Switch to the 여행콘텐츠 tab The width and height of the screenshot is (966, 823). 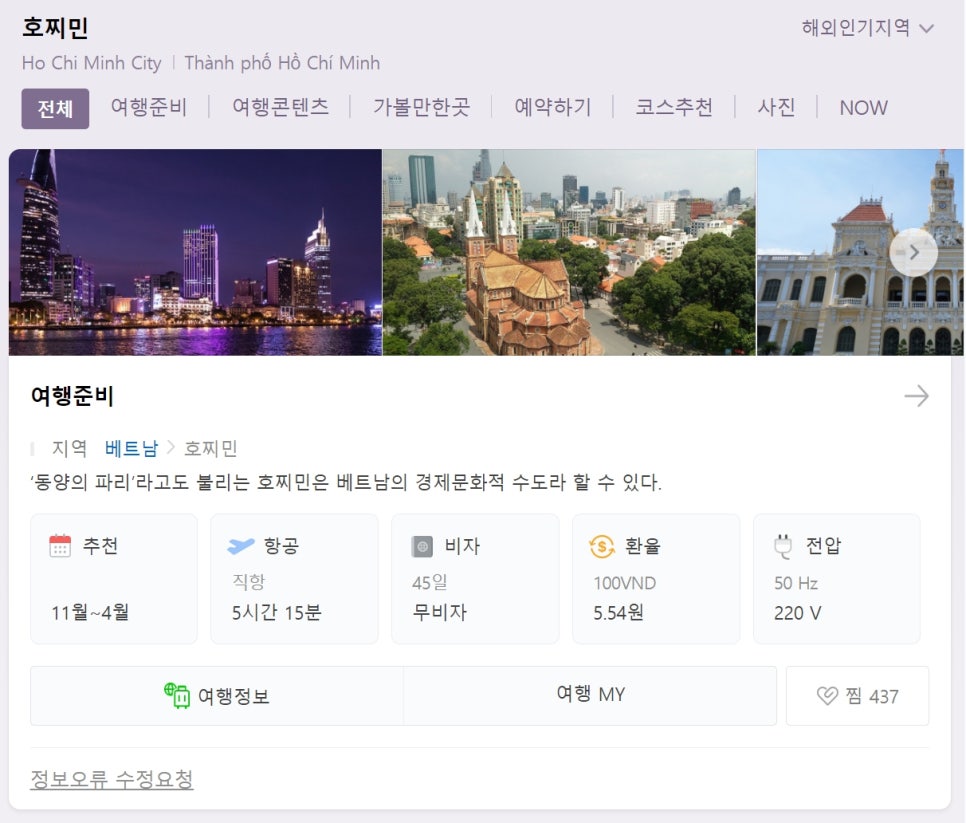click(280, 107)
